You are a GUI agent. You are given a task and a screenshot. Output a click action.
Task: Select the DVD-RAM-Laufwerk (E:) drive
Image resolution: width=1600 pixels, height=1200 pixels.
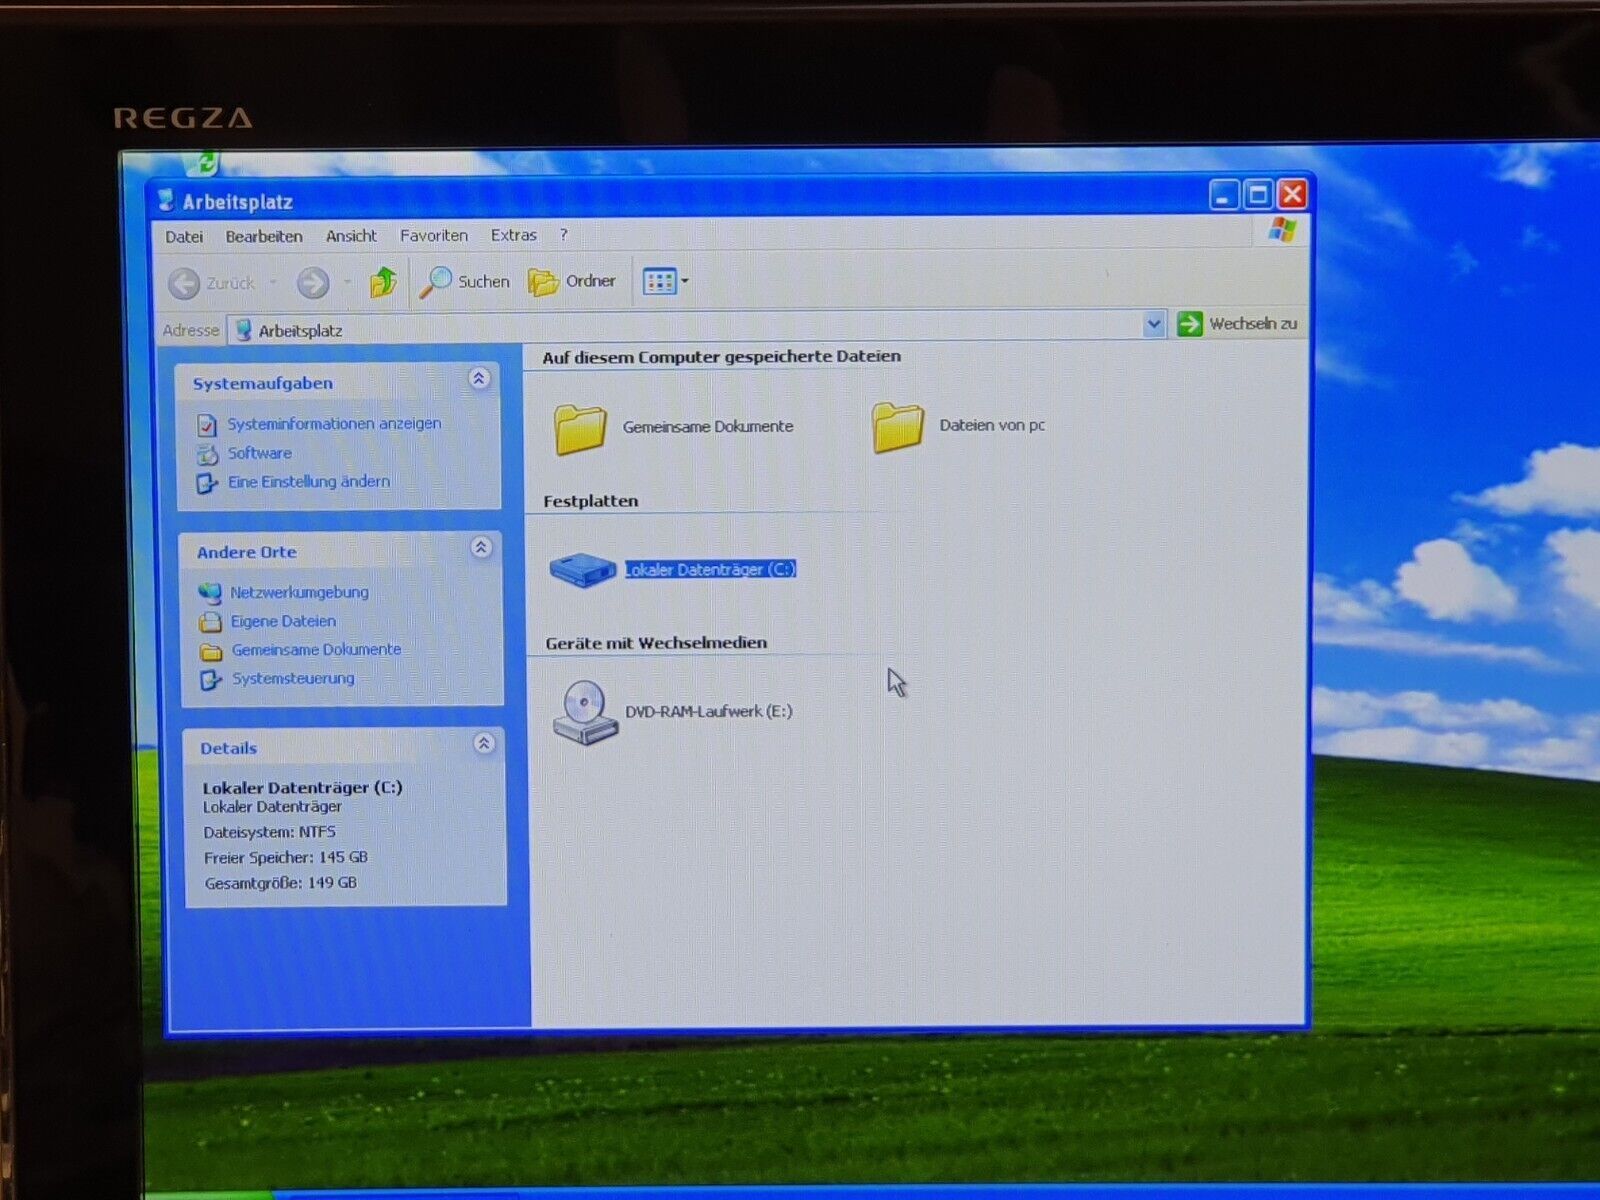point(707,712)
